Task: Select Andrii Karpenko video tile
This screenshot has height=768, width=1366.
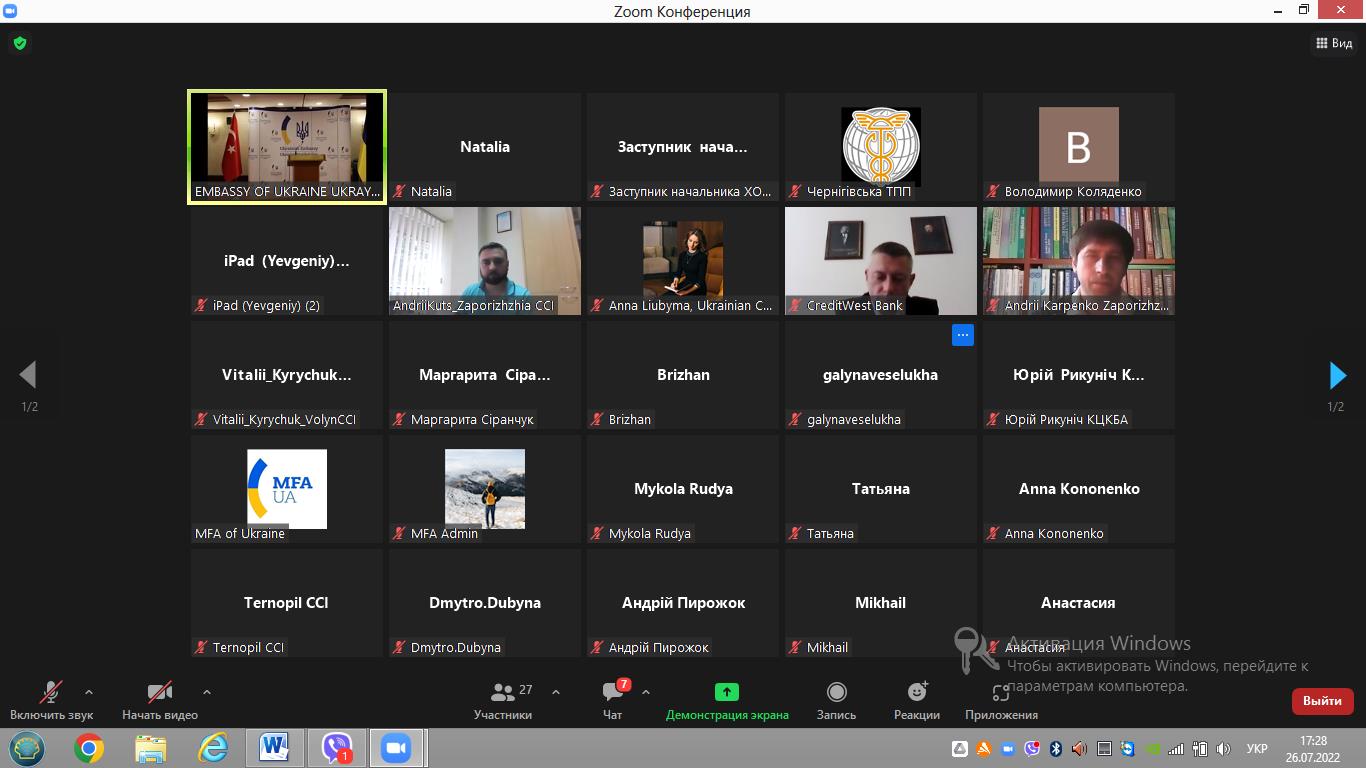Action: pyautogui.click(x=1079, y=261)
